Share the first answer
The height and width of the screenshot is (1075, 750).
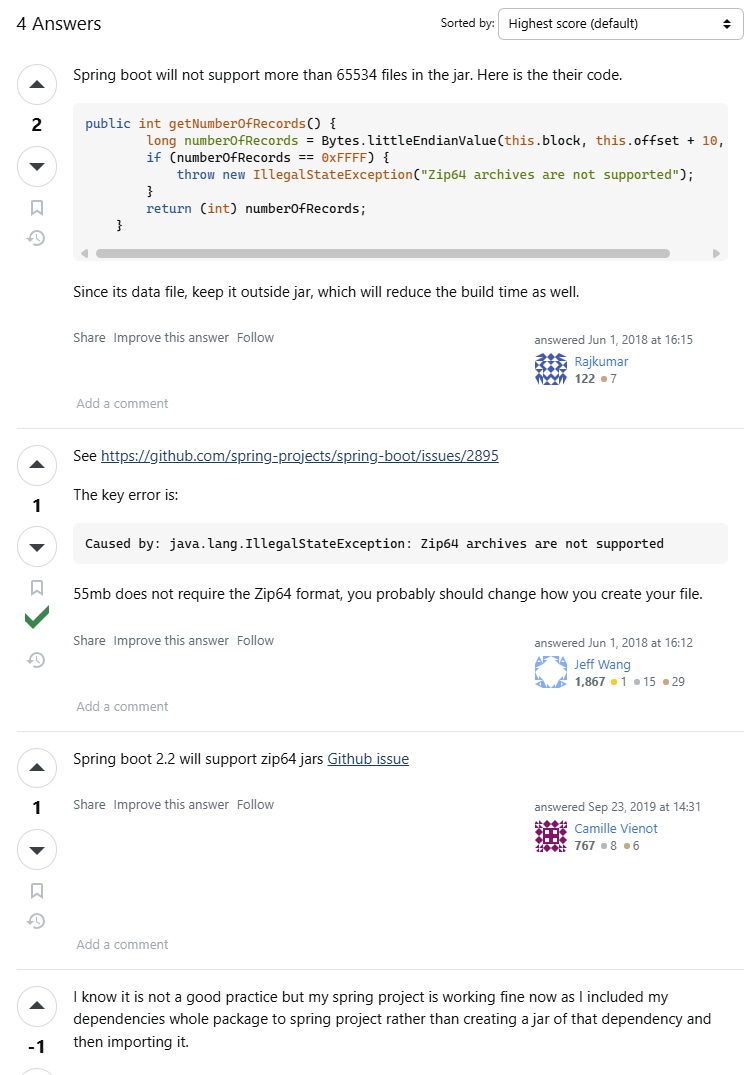pos(89,337)
